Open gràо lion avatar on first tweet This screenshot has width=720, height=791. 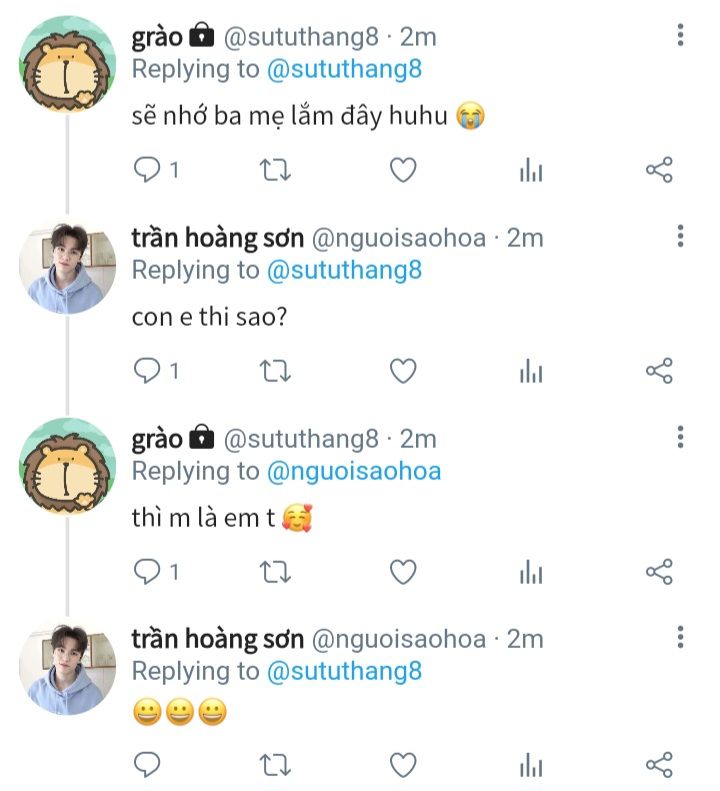pyautogui.click(x=68, y=66)
